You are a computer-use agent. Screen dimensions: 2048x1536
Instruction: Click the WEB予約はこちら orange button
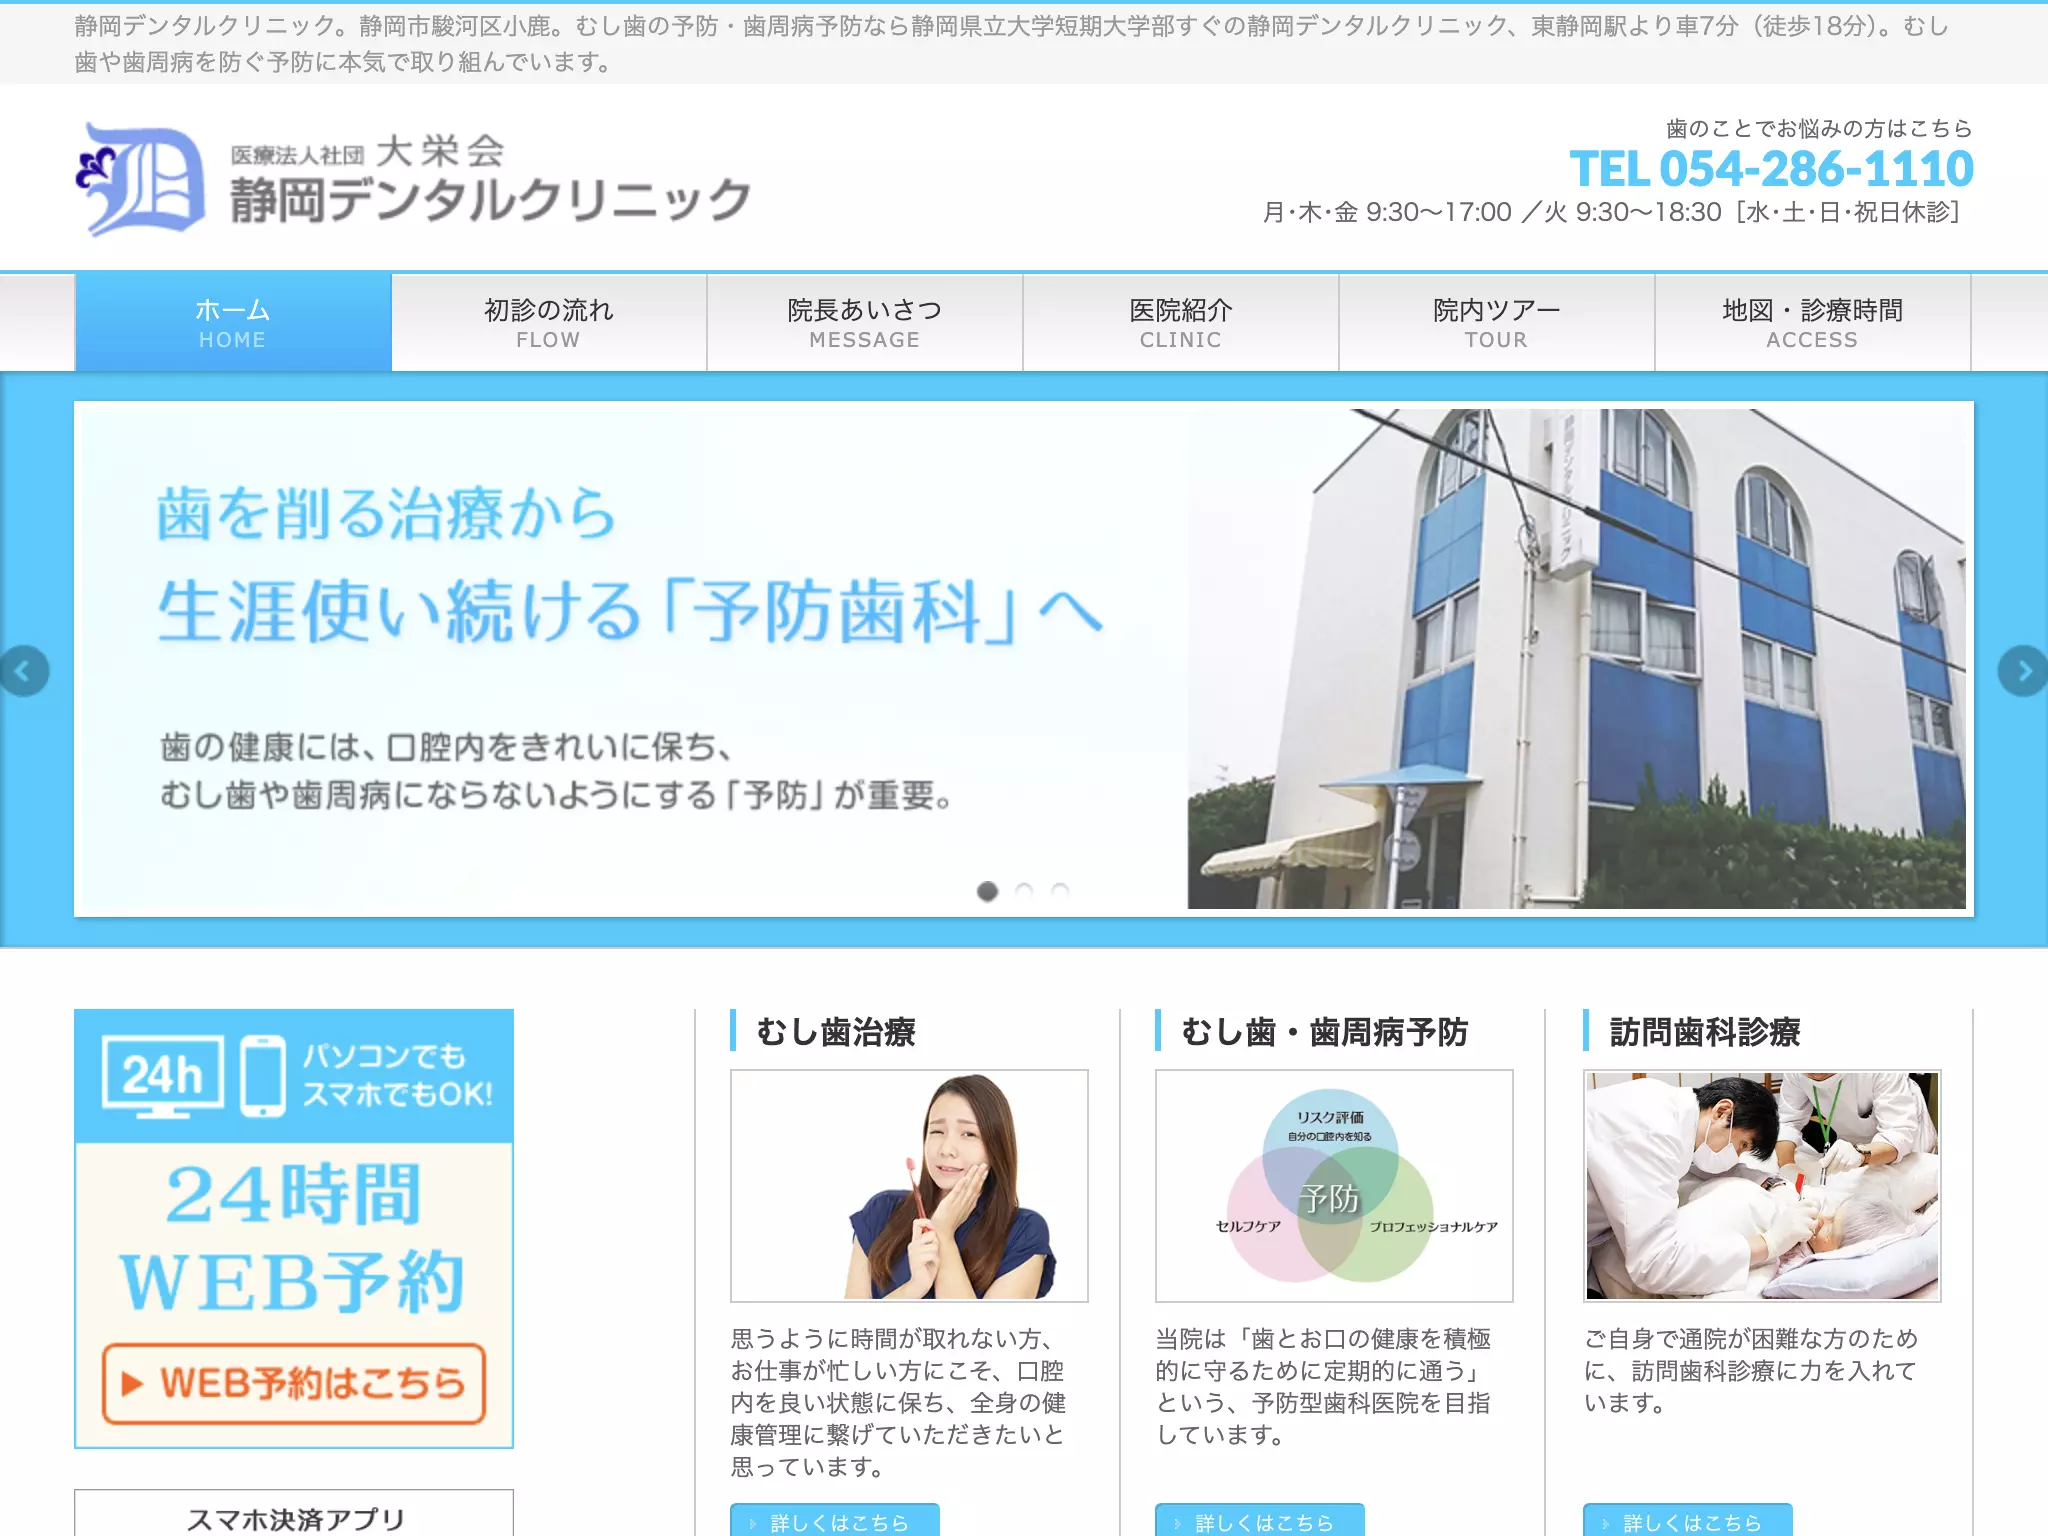tap(294, 1384)
